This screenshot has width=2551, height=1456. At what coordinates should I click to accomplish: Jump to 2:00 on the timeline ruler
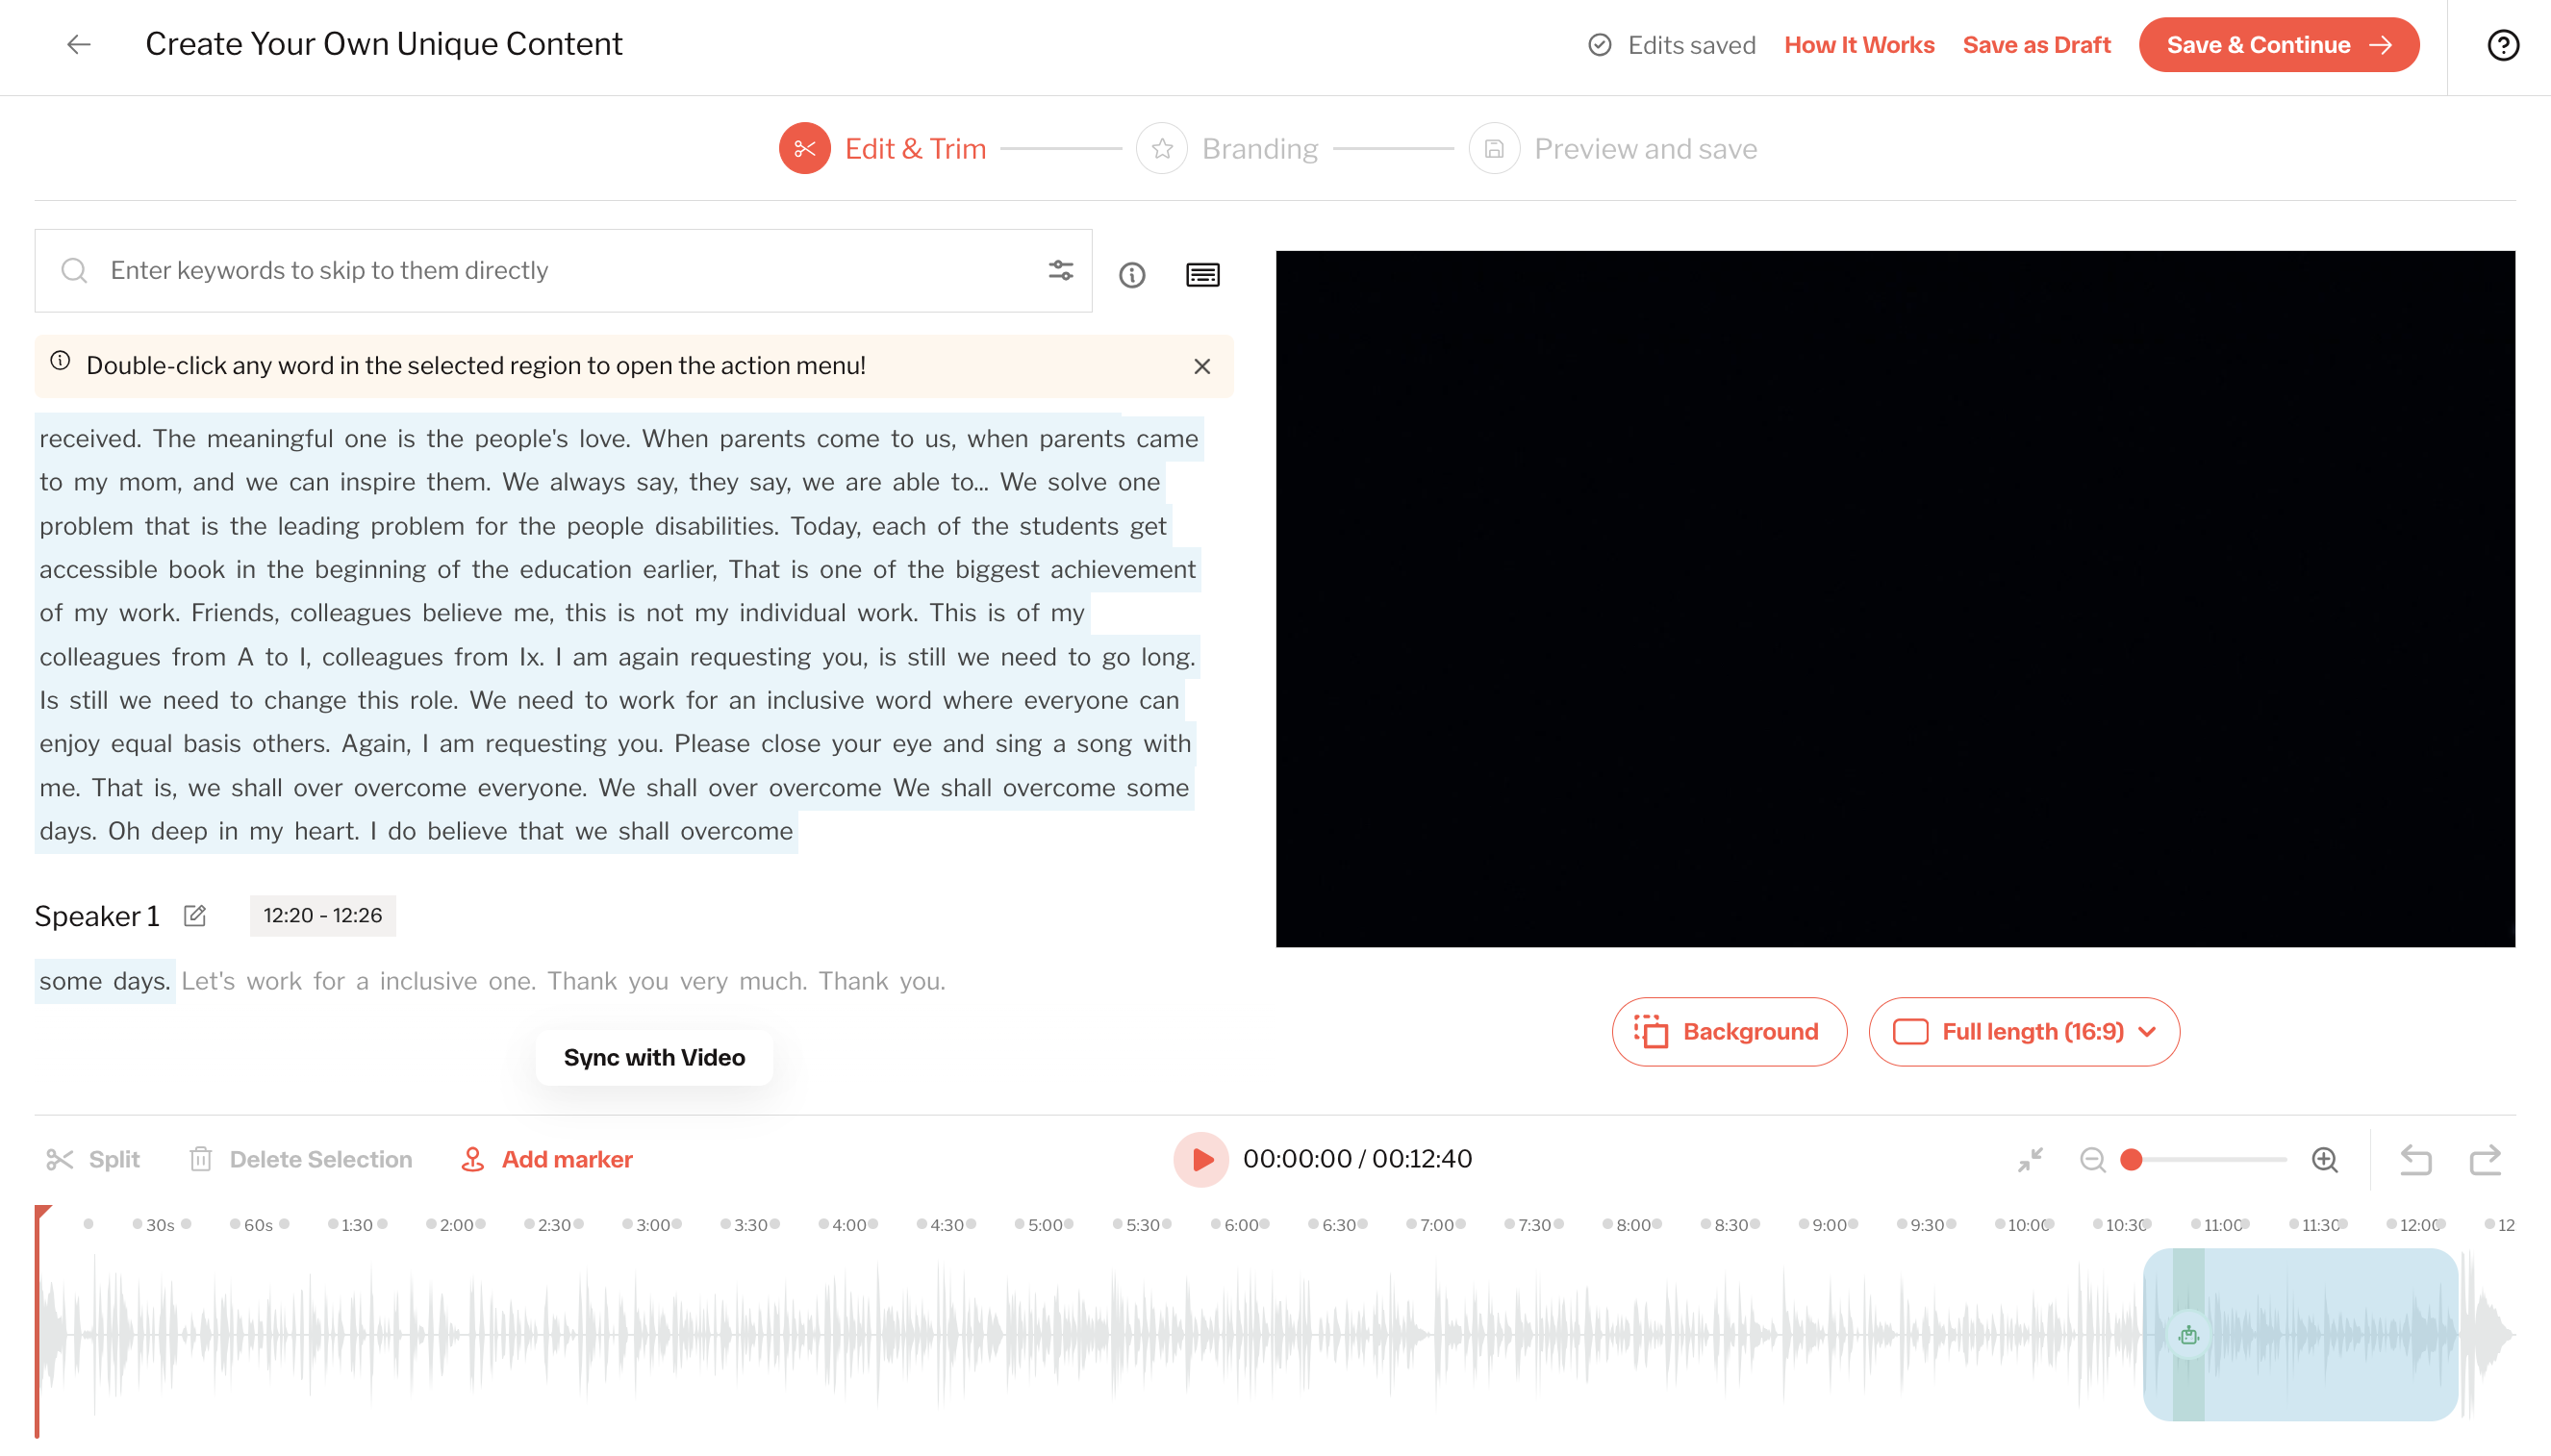(x=456, y=1225)
